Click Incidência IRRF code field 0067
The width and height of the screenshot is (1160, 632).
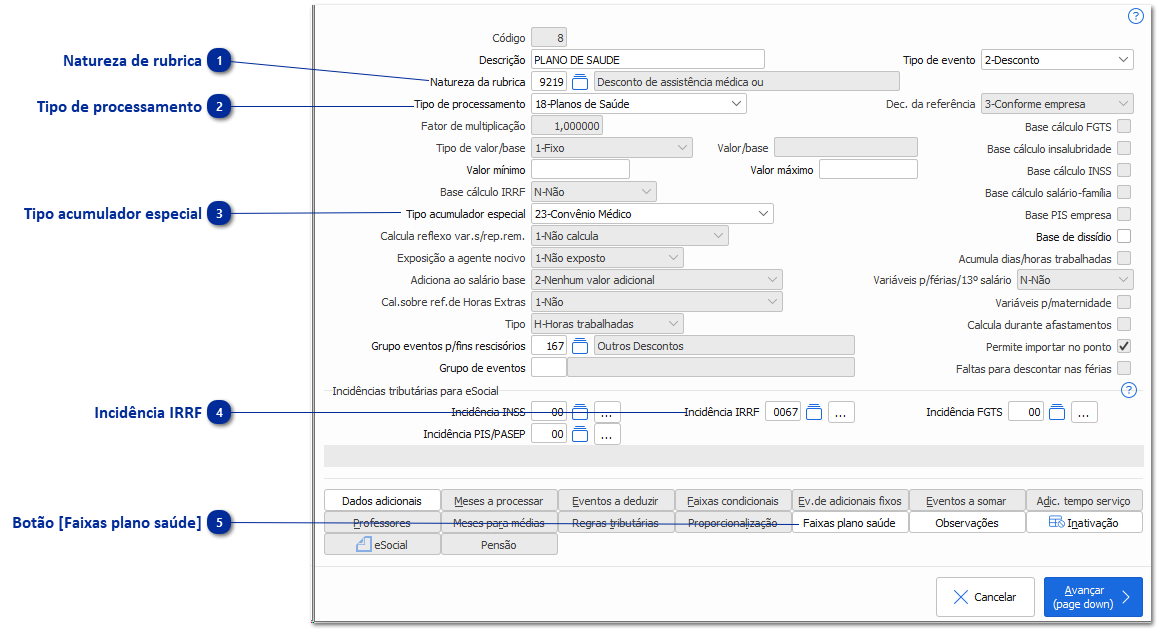(x=783, y=412)
